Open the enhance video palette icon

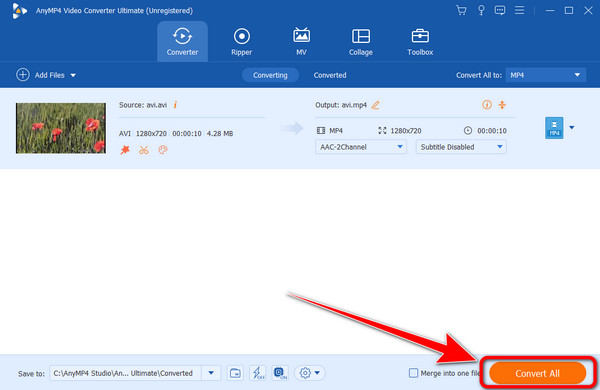pyautogui.click(x=163, y=150)
